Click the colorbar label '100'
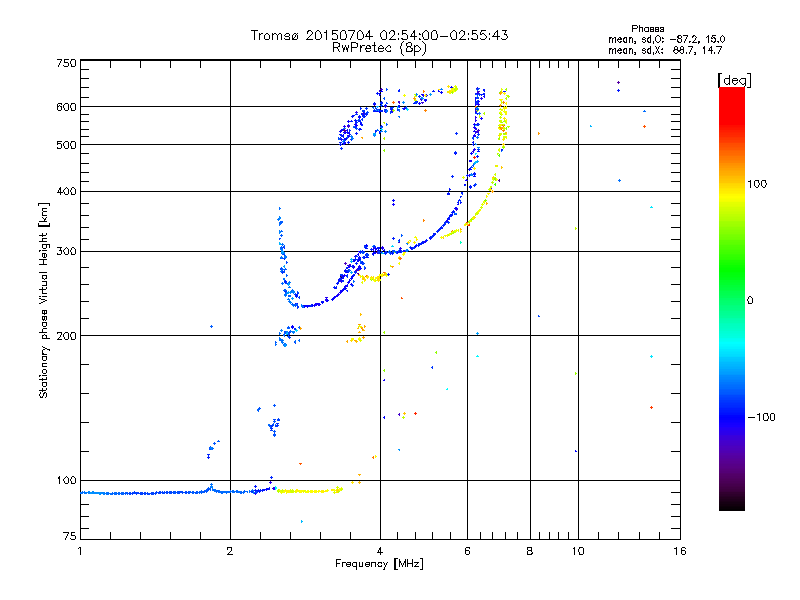Viewport: 800px width, 600px height. coord(757,184)
